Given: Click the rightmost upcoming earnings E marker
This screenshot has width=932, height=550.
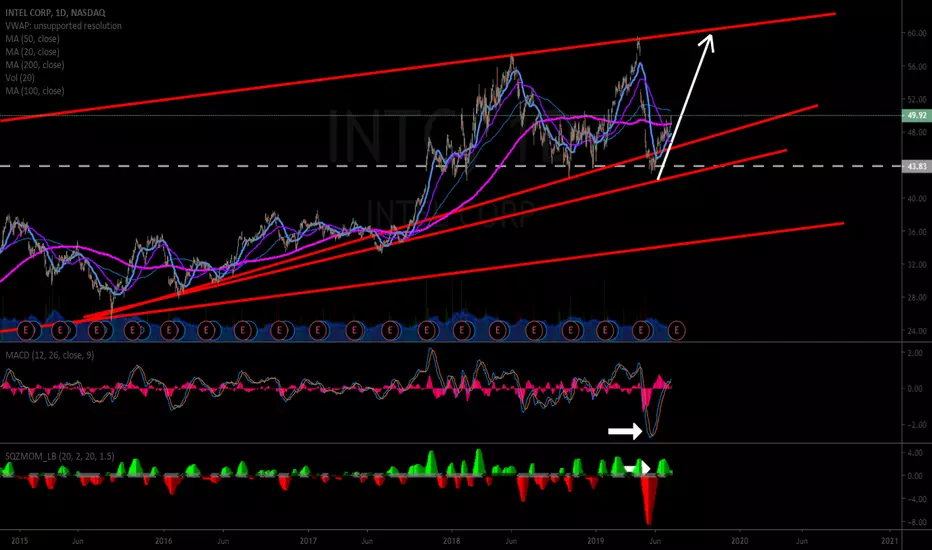Looking at the screenshot, I should coord(677,329).
